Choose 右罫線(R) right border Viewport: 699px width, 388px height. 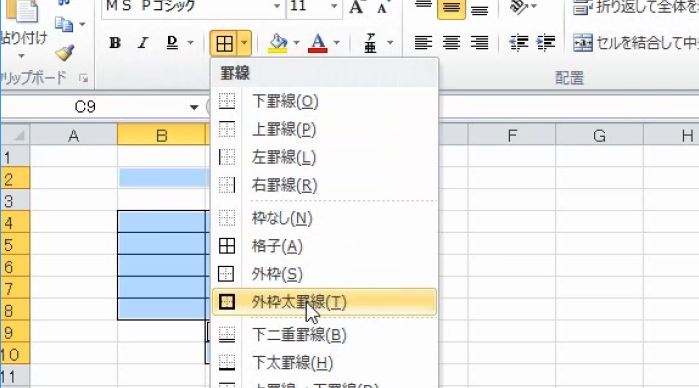coord(325,185)
